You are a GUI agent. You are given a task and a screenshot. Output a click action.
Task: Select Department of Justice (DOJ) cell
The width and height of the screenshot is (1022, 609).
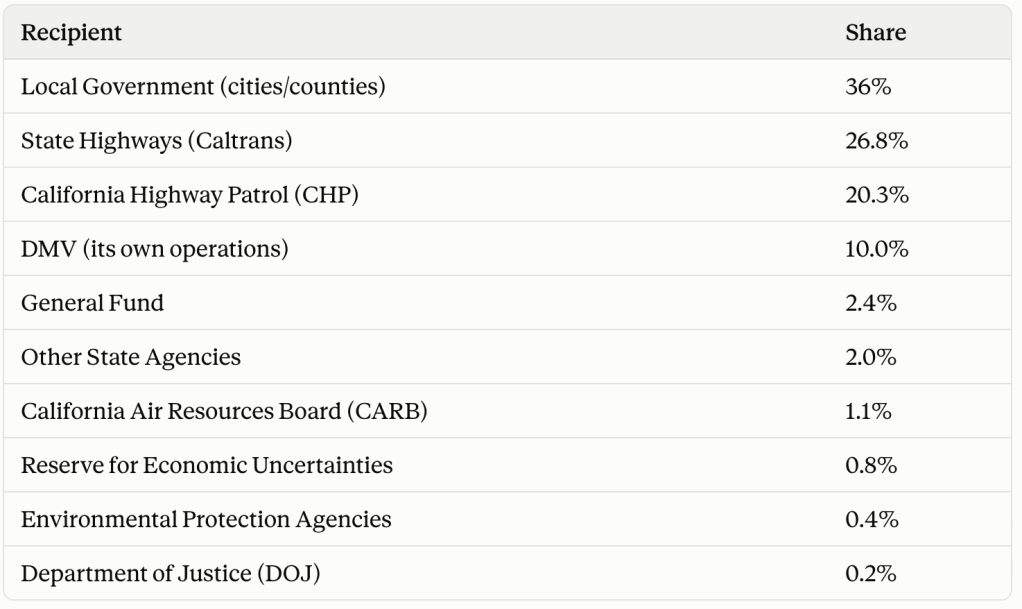171,574
